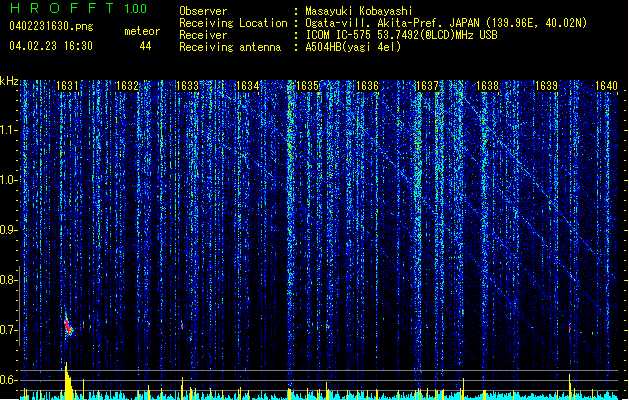Click observer name Masayuki Kobayashi
Viewport: 629px width, 400px height.
pos(359,11)
